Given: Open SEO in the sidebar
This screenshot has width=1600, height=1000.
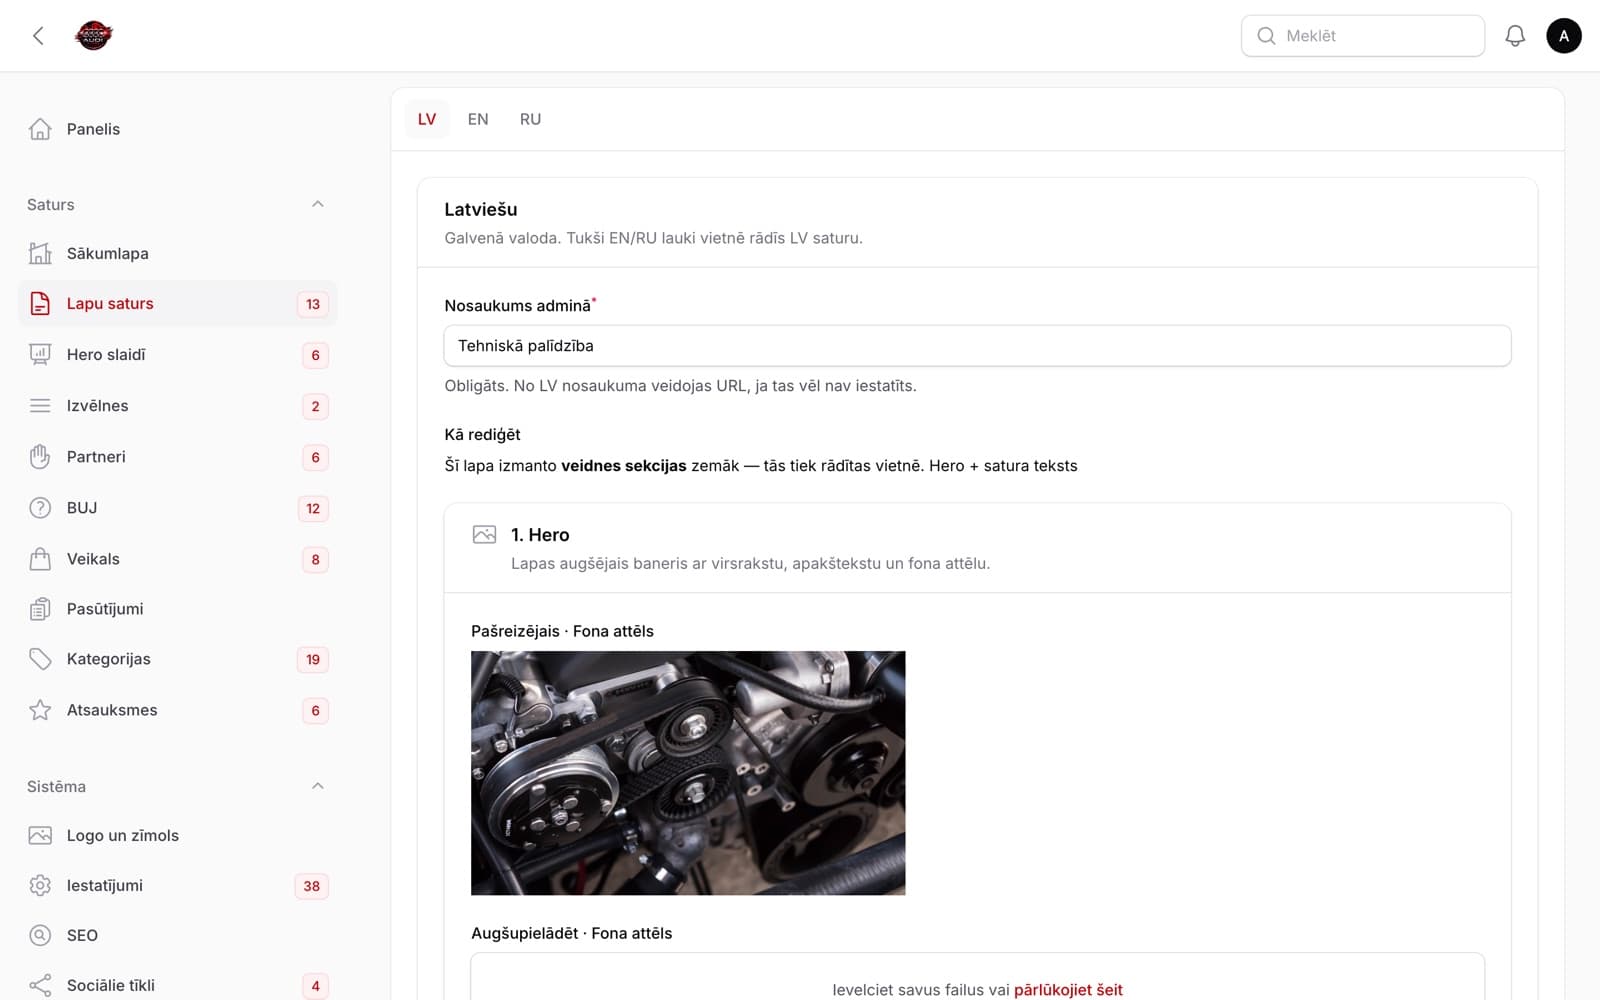Looking at the screenshot, I should [x=178, y=936].
